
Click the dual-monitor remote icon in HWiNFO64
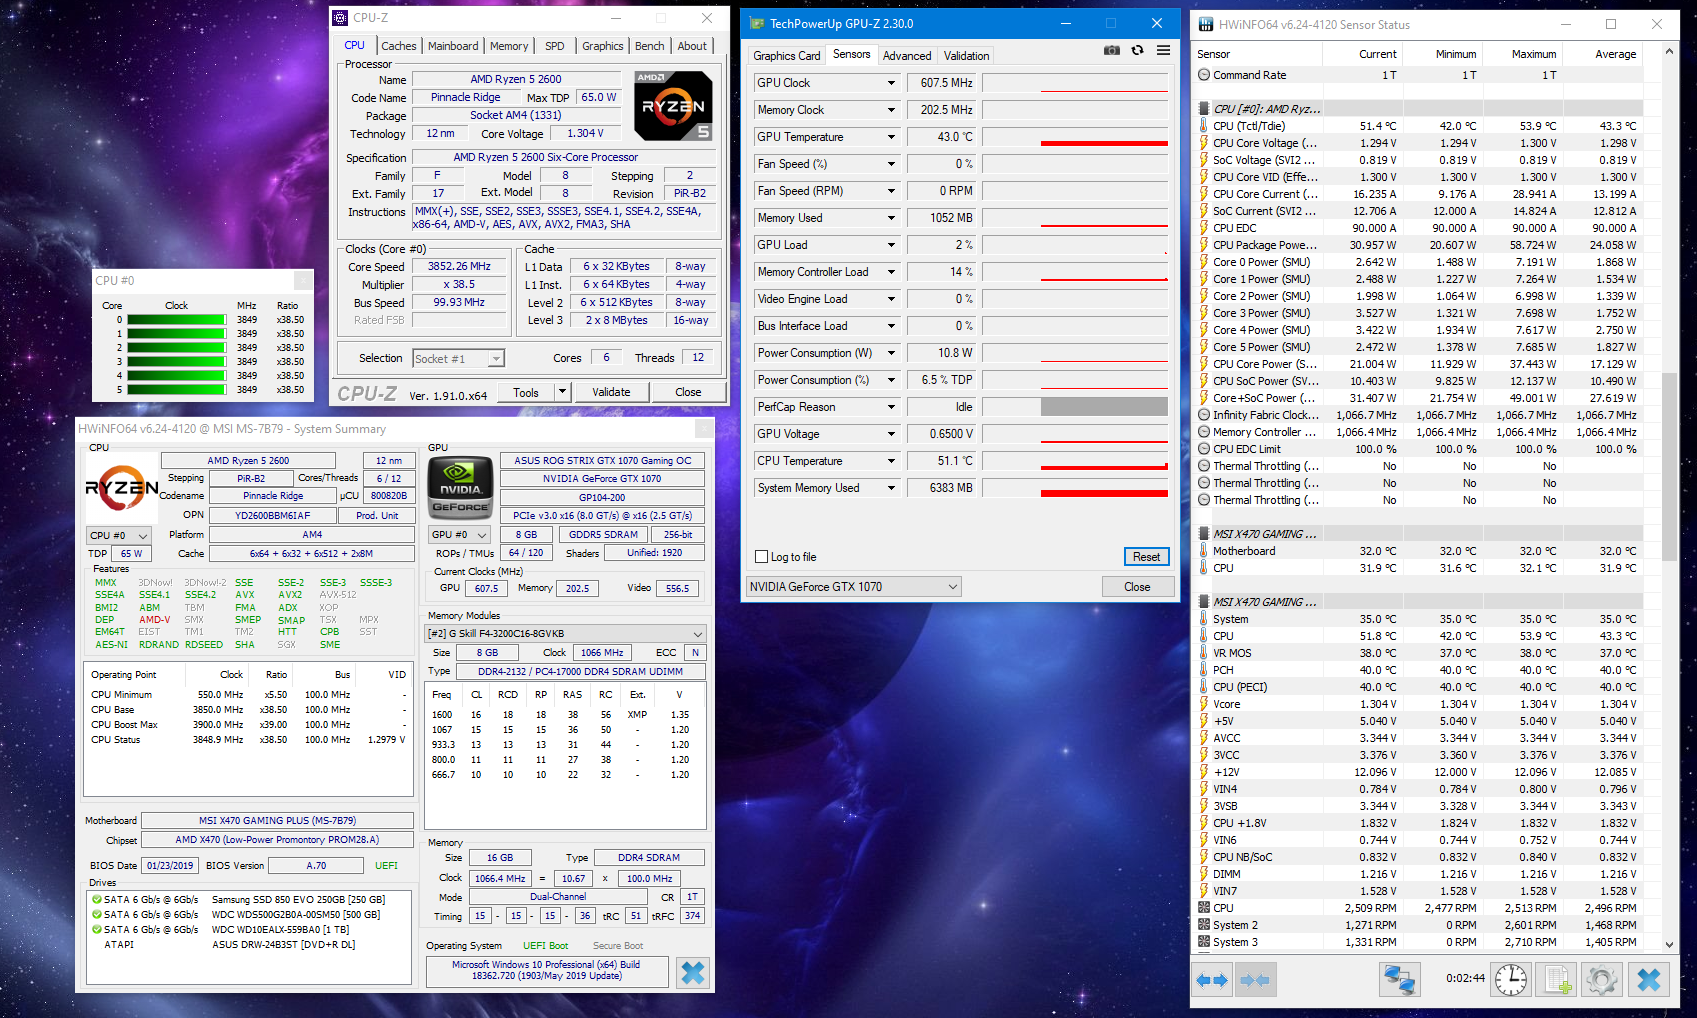coord(1398,979)
